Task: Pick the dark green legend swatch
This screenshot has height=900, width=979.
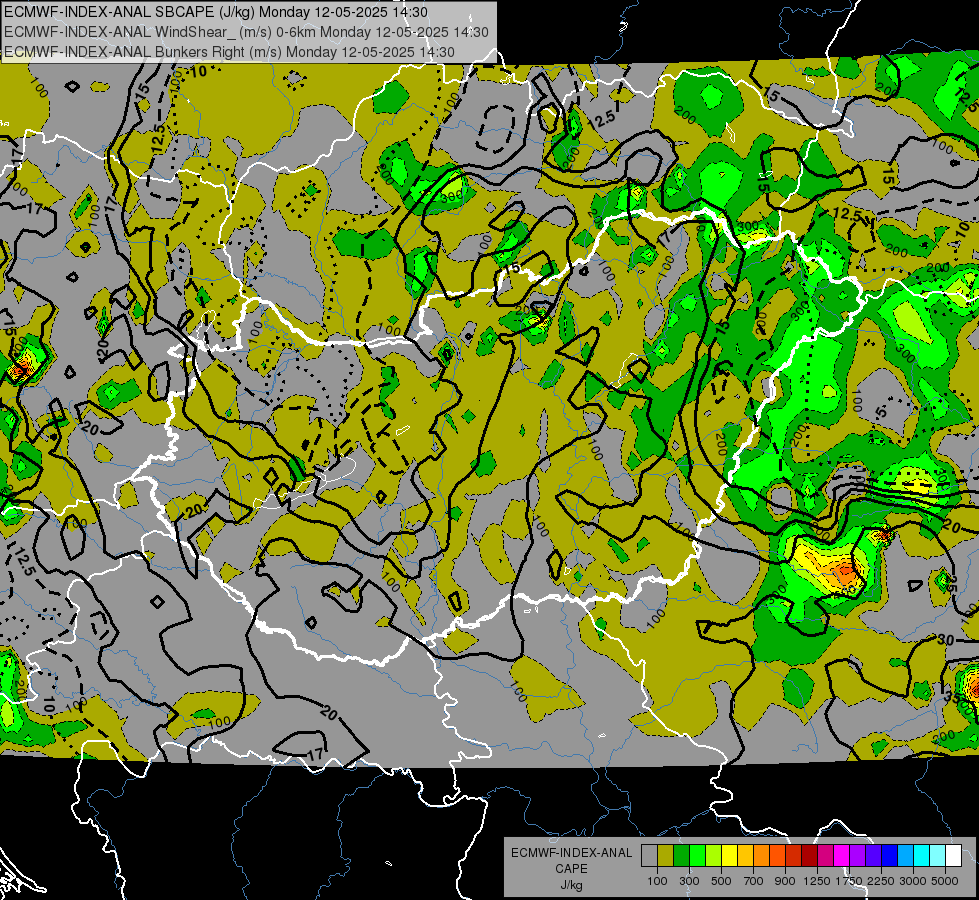Action: pos(681,855)
